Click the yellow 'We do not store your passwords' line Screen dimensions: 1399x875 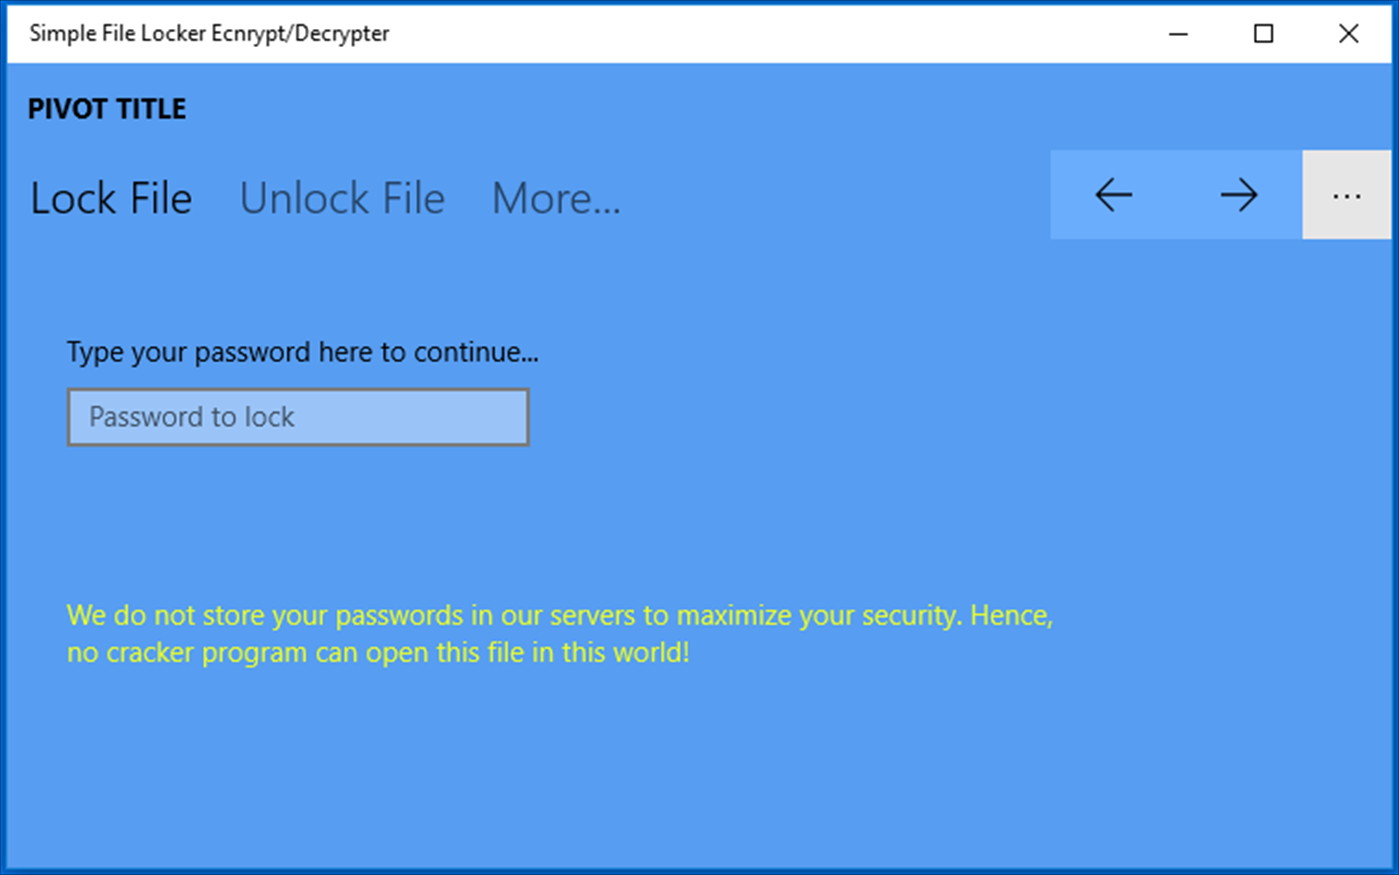pyautogui.click(x=560, y=615)
